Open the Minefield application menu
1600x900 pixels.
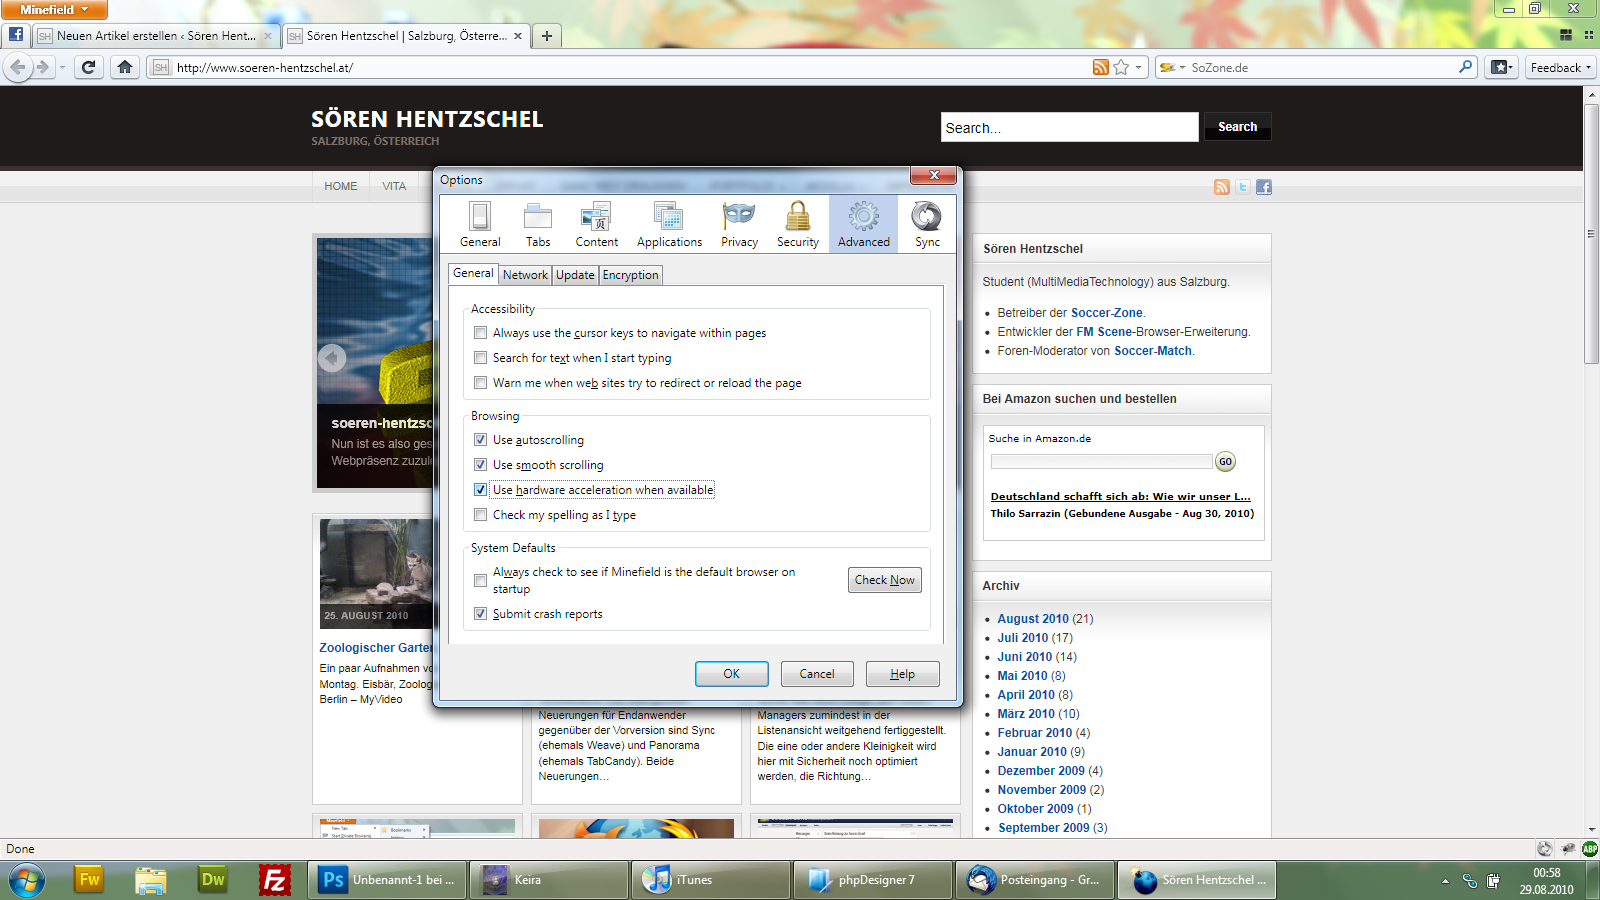[x=54, y=10]
